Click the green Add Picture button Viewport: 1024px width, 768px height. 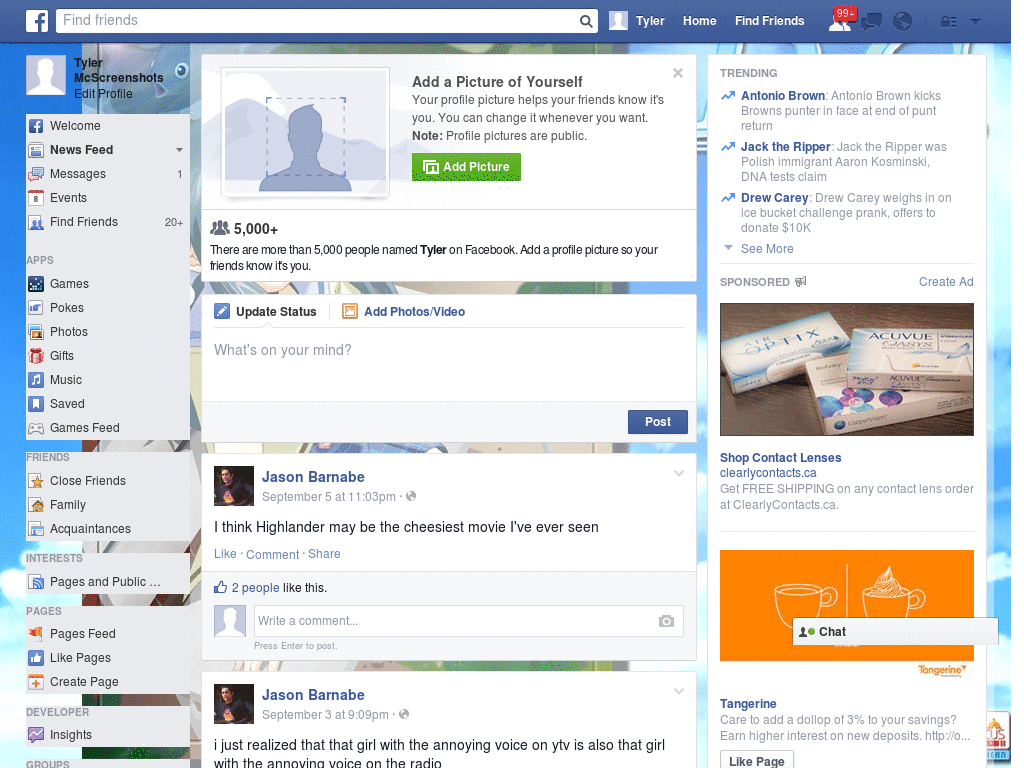(466, 167)
